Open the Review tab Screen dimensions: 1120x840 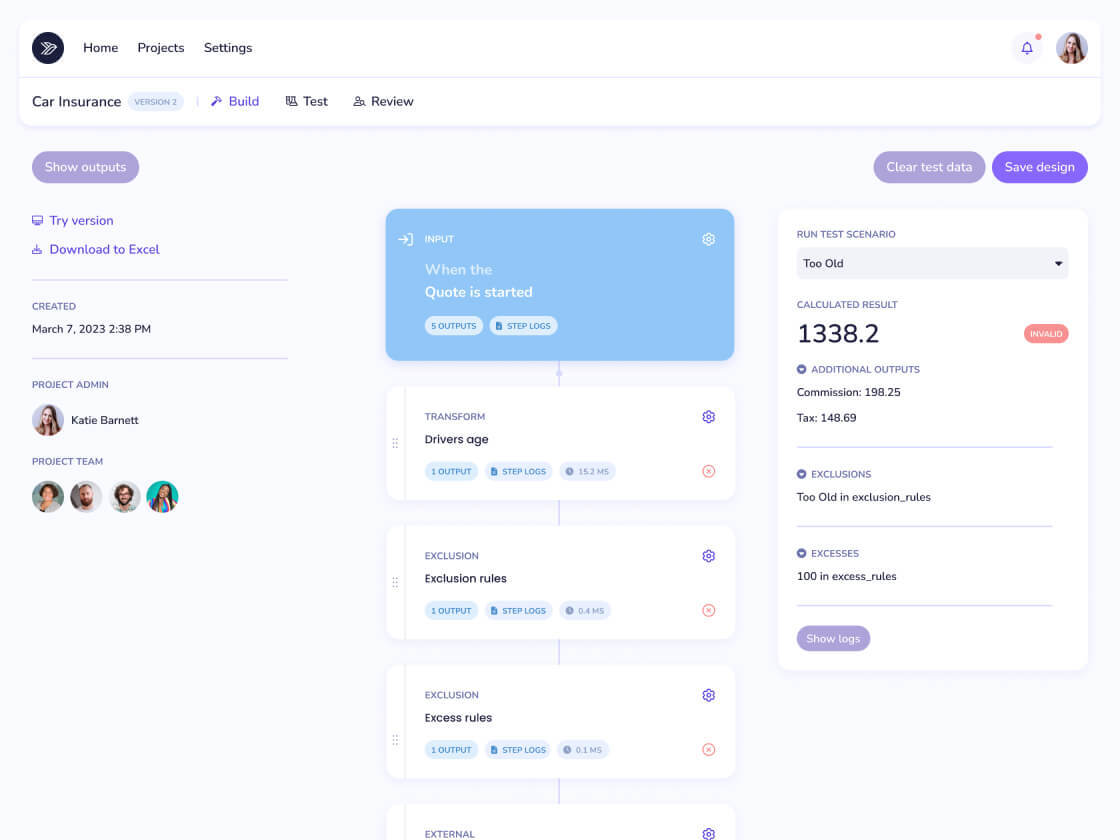pos(383,101)
